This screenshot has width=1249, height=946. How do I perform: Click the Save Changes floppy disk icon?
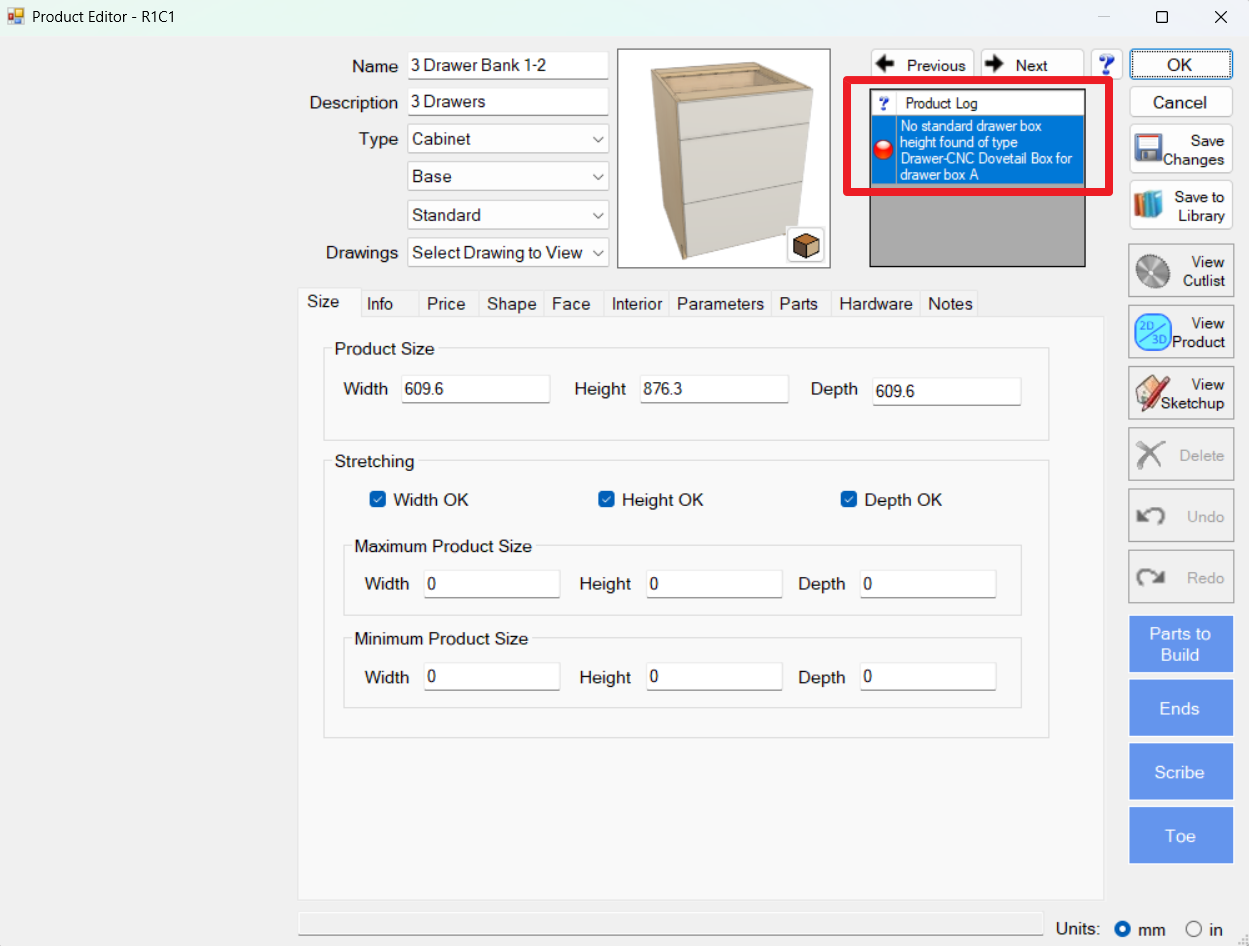[1149, 149]
